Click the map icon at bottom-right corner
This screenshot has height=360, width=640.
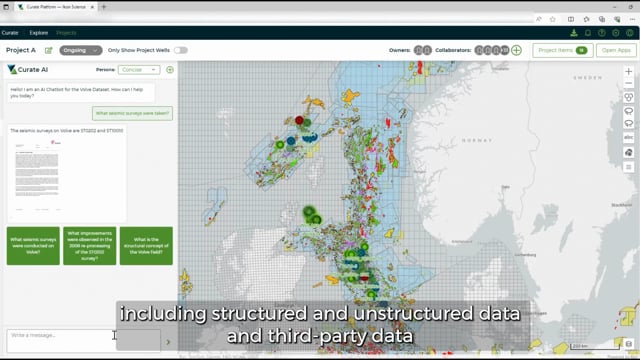629,344
